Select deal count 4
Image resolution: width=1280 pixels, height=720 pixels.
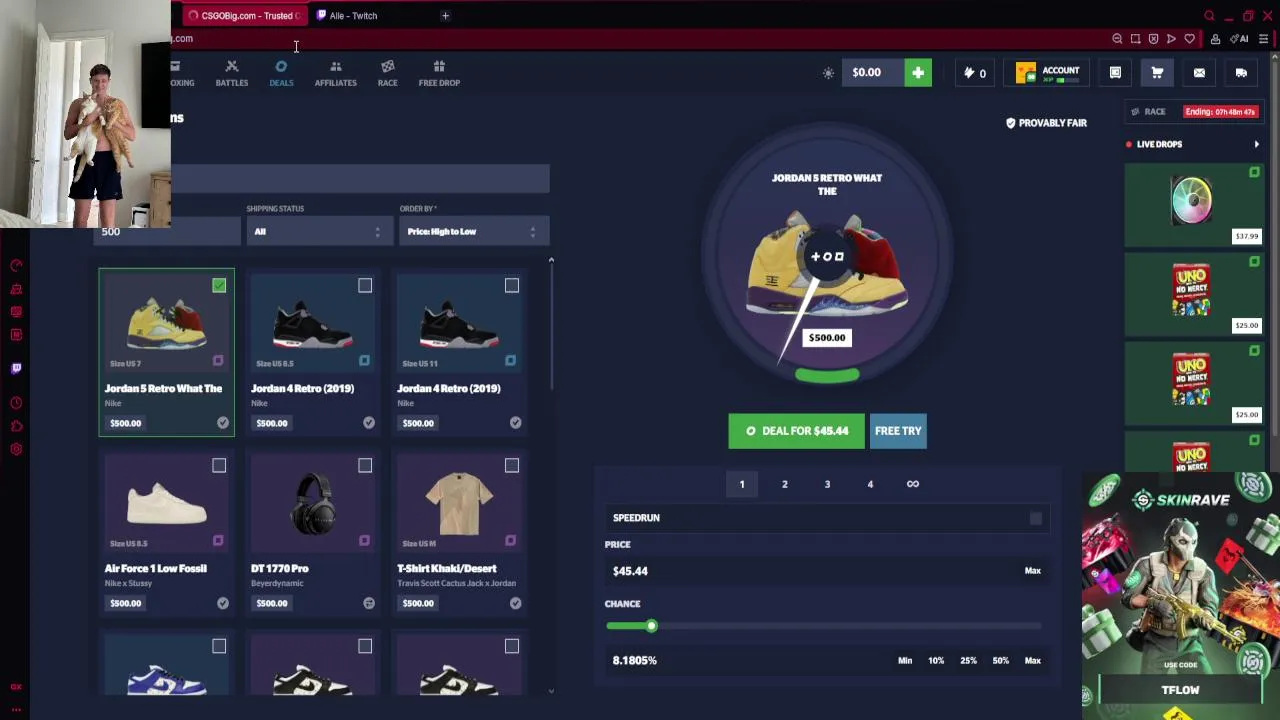(870, 484)
